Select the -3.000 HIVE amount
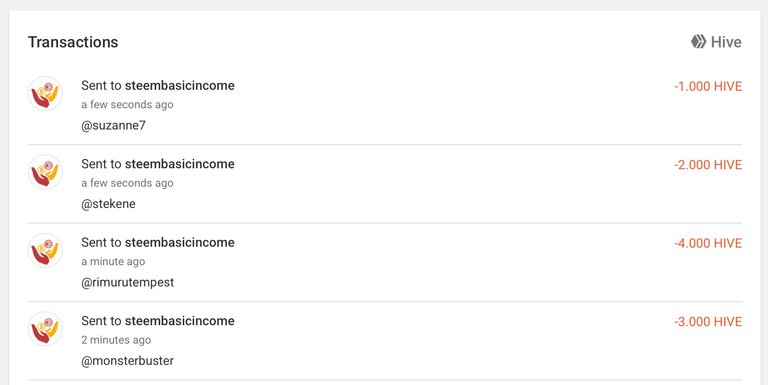This screenshot has height=385, width=768. click(x=708, y=322)
